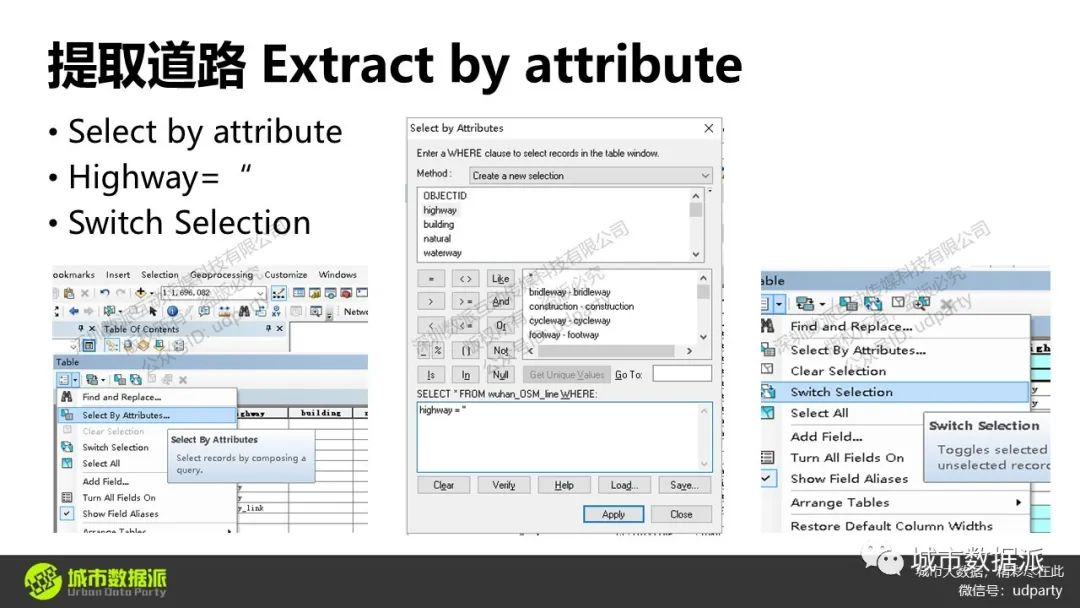Toggle Show Field Aliases check in right menu
The width and height of the screenshot is (1080, 608).
(x=767, y=479)
